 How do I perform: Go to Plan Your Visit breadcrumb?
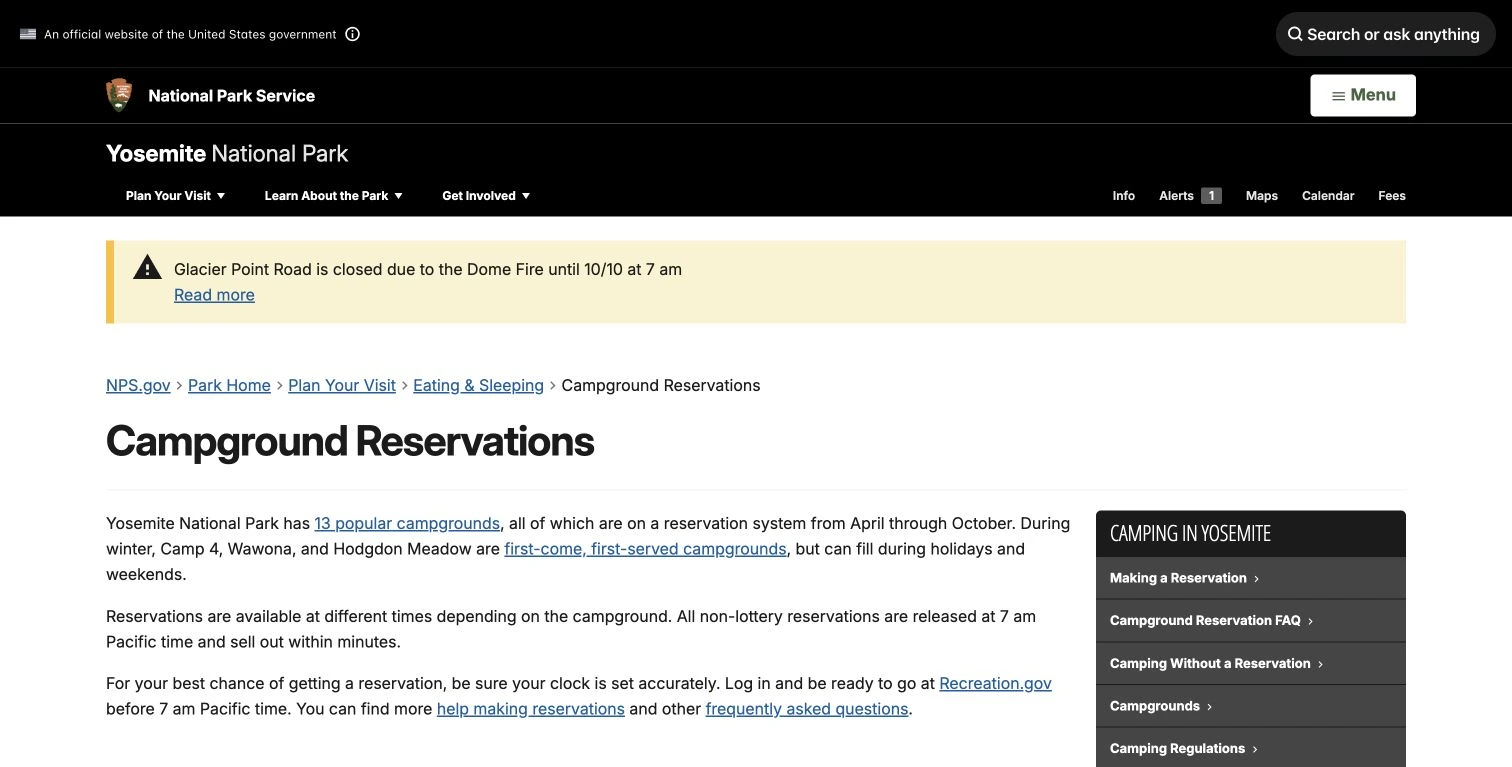(342, 386)
